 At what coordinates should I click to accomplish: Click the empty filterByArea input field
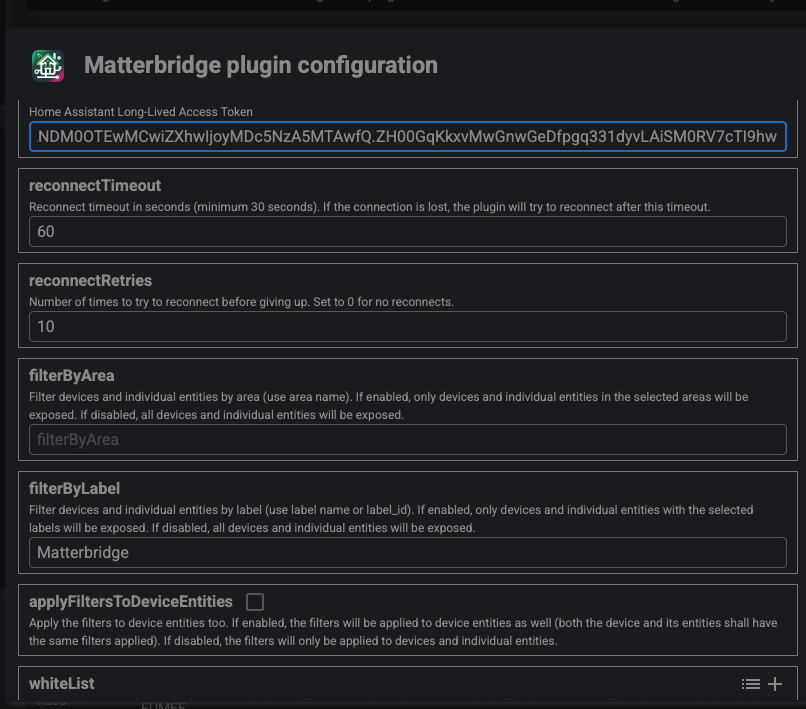(x=408, y=439)
